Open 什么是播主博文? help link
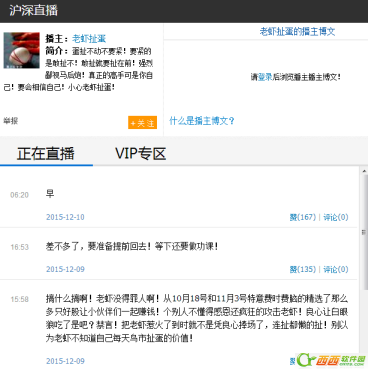 202,121
